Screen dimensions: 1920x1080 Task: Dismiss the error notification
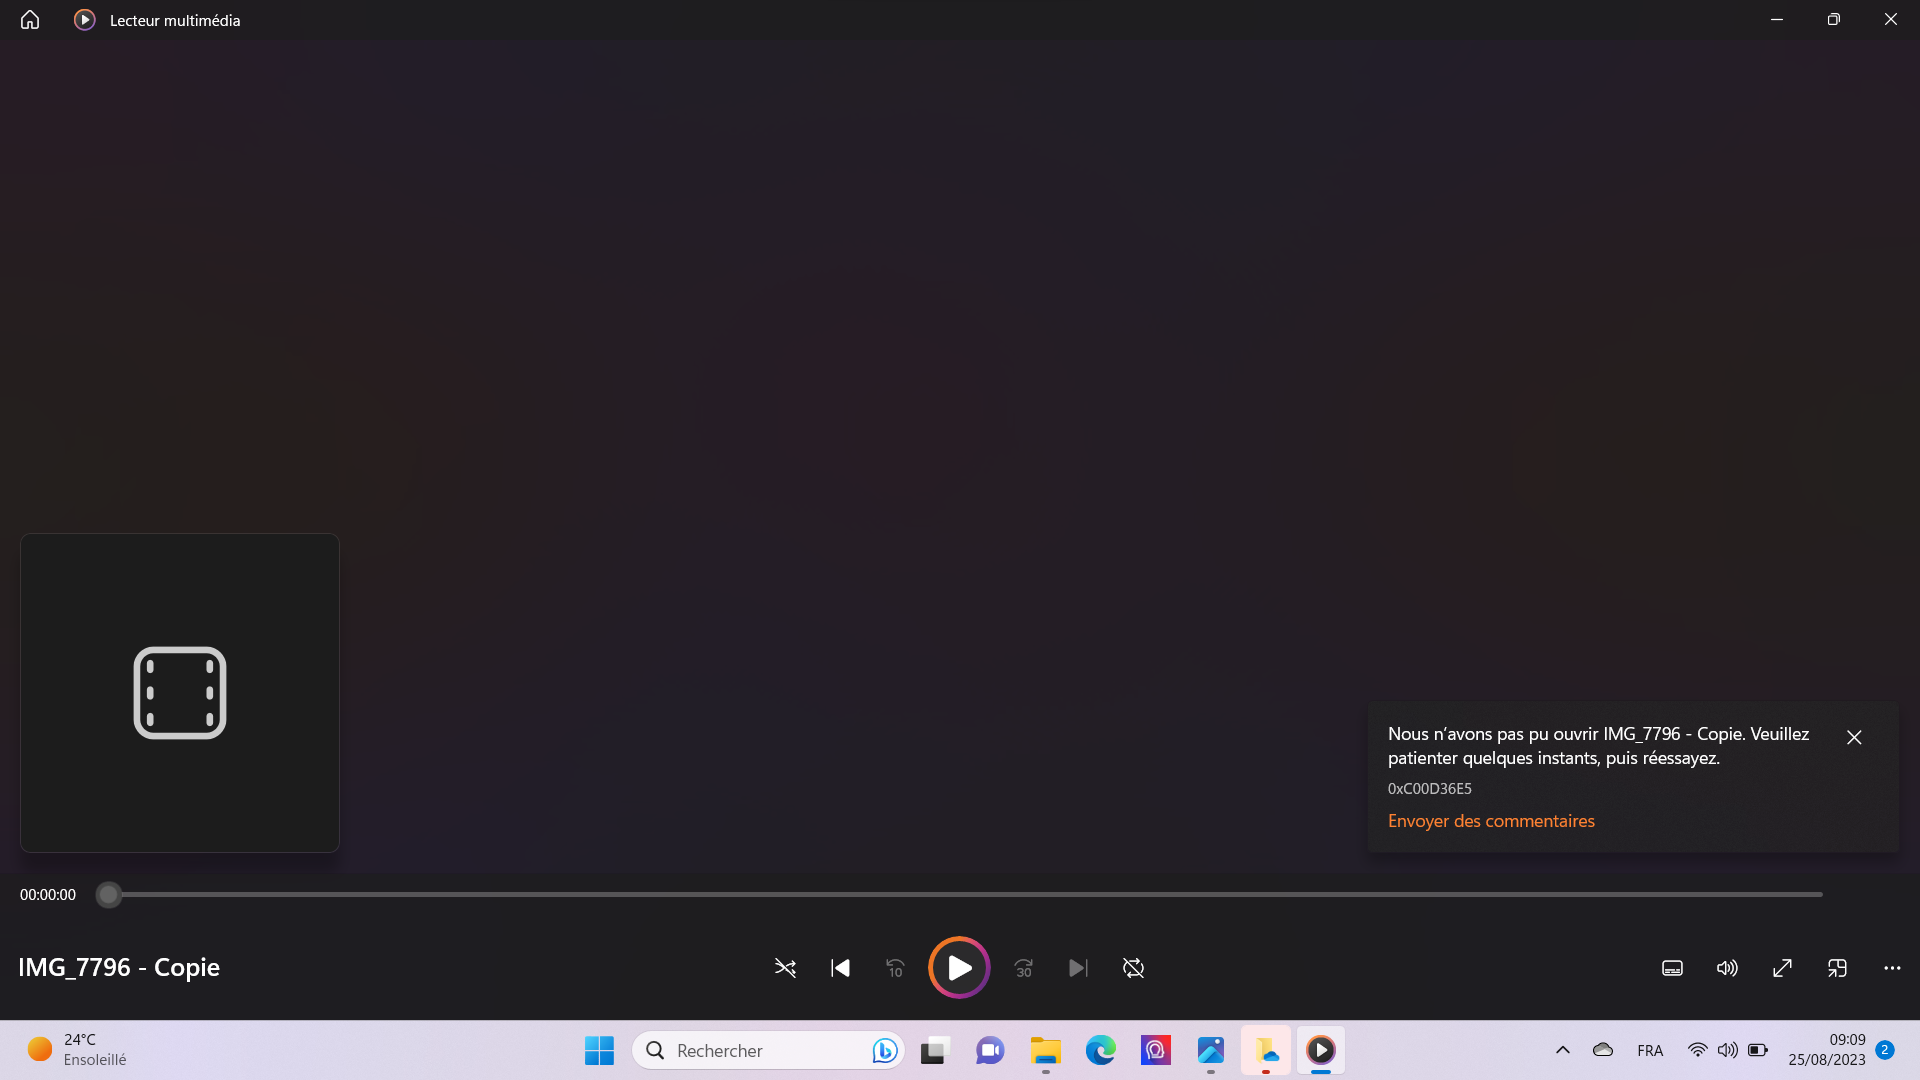tap(1854, 737)
